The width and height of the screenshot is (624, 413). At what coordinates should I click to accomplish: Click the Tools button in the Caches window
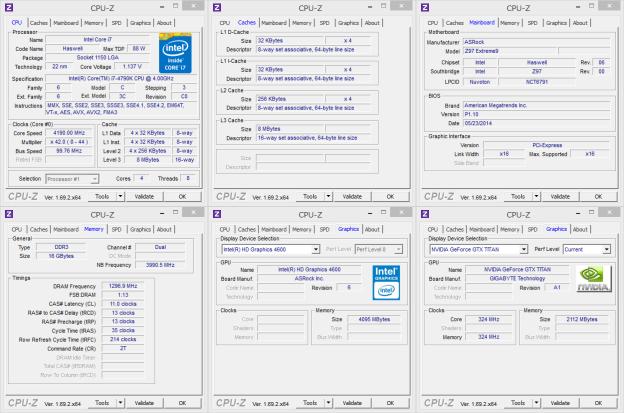point(310,197)
